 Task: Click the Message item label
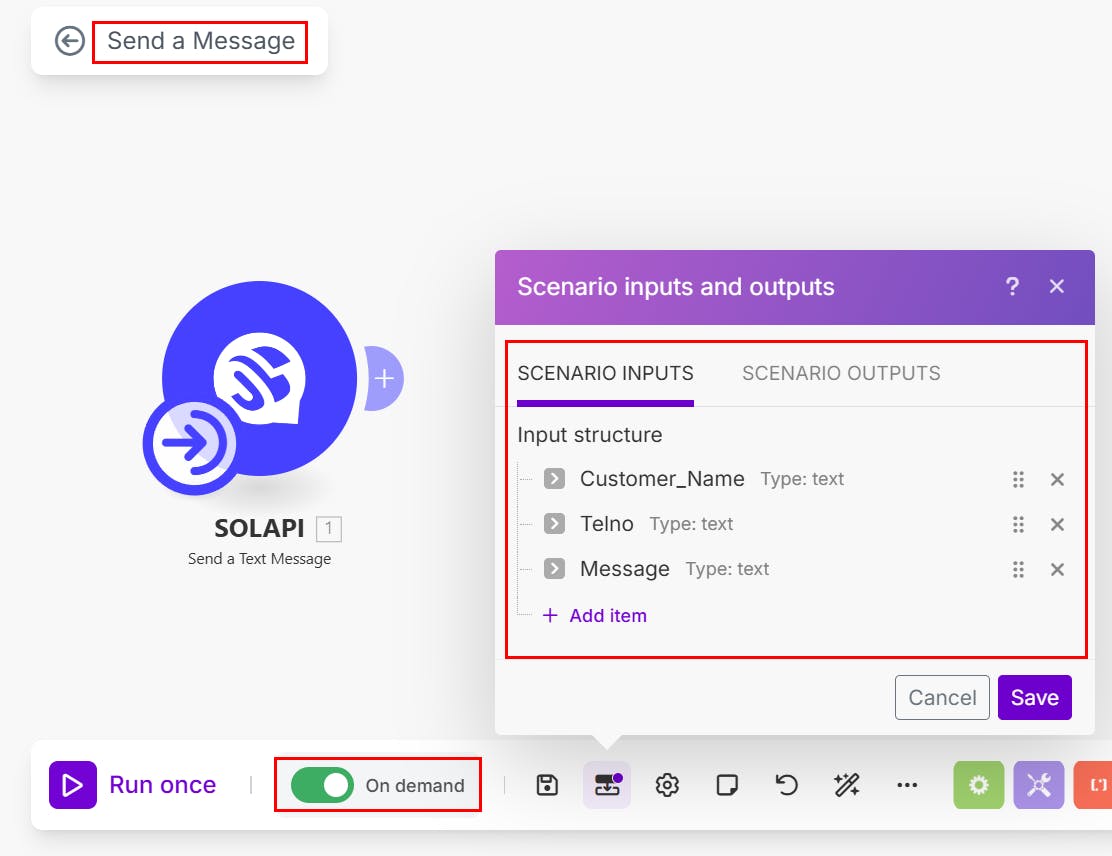[x=625, y=569]
